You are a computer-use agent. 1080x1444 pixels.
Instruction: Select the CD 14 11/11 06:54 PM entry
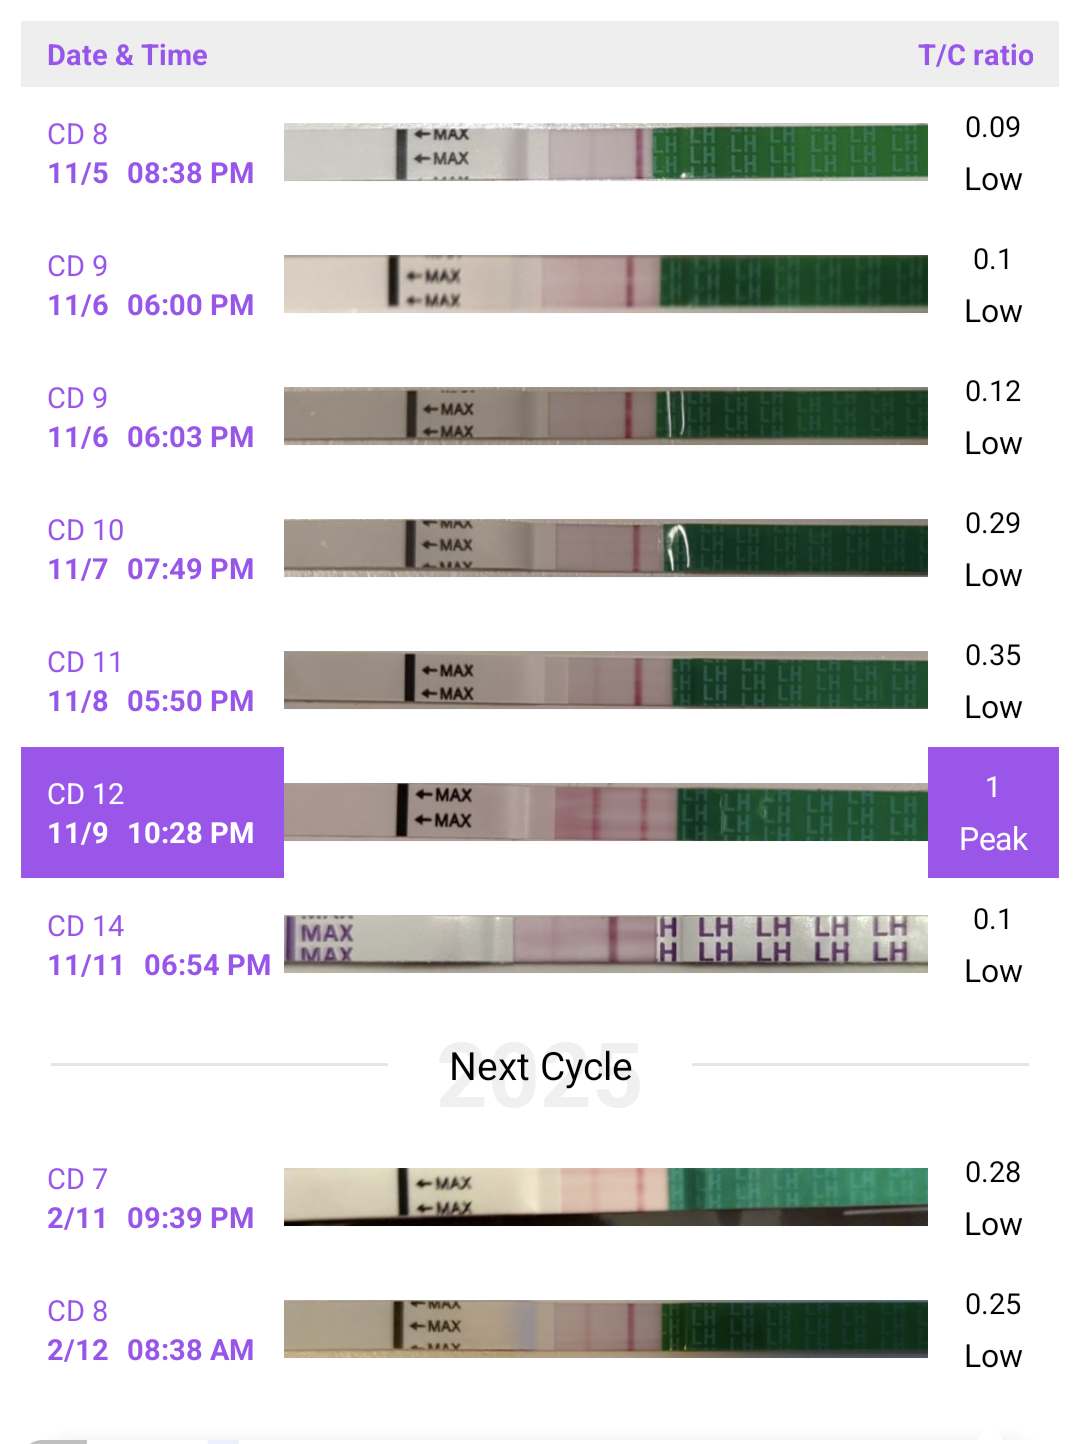tap(158, 945)
